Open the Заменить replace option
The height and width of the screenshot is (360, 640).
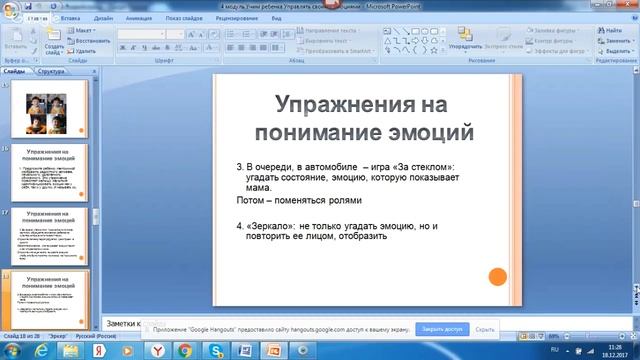tap(616, 41)
